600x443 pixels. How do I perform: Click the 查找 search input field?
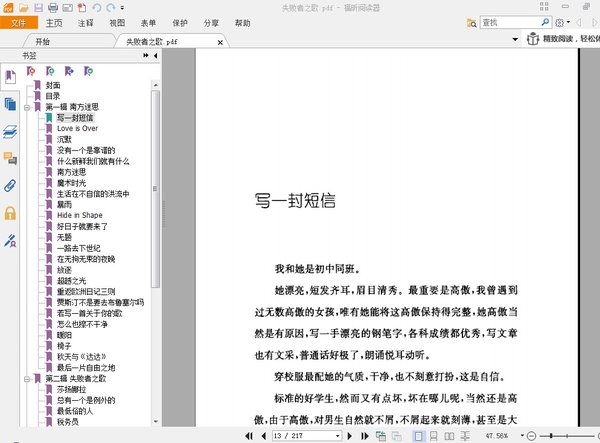pyautogui.click(x=505, y=21)
